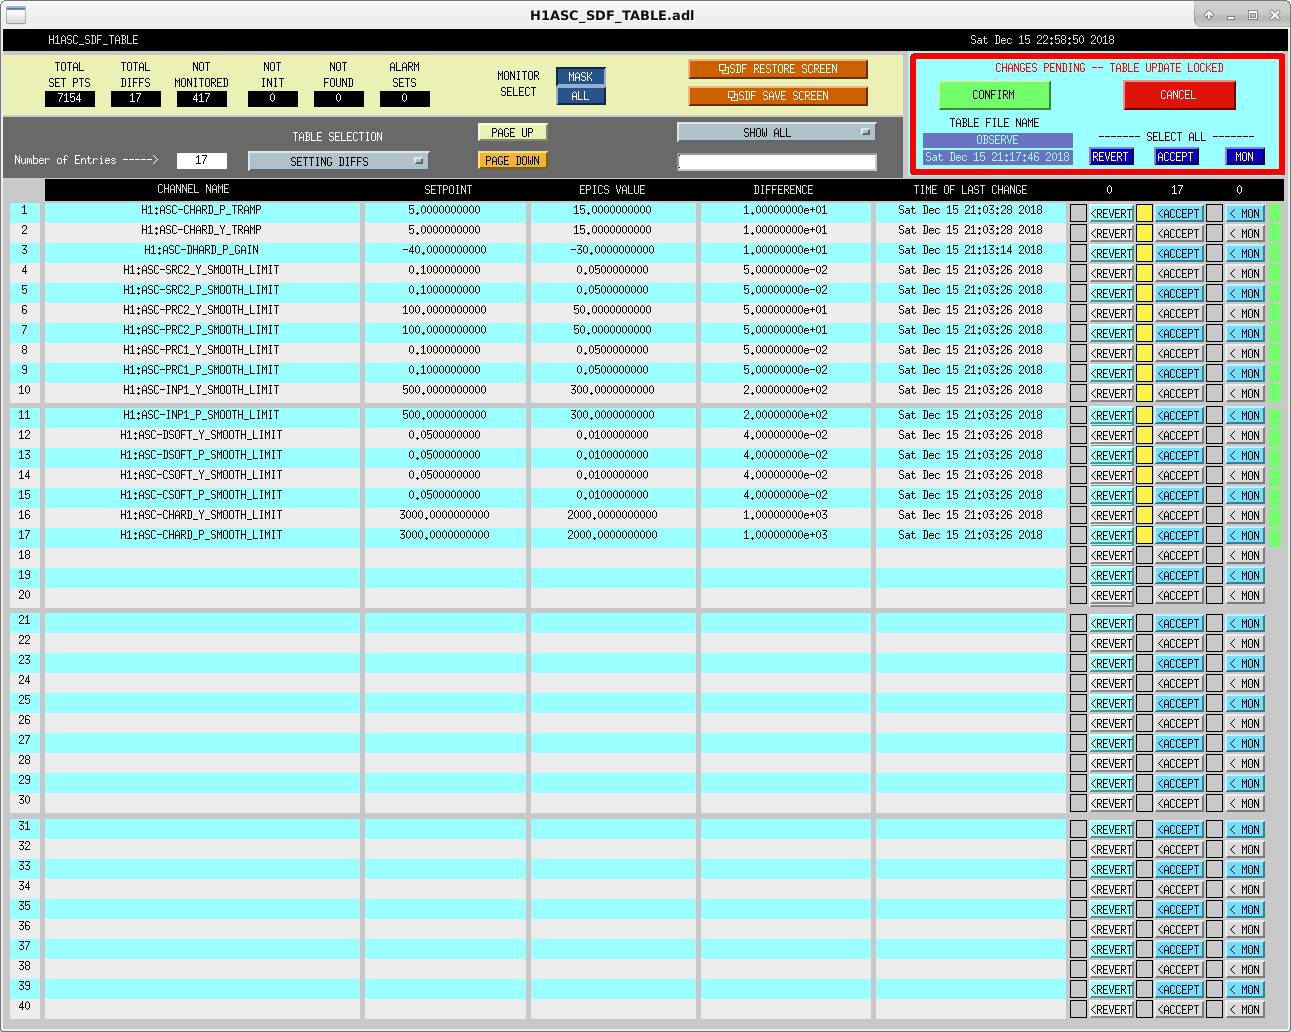Viewport: 1291px width, 1032px height.
Task: Open the SHOW ALL dropdown menu
Action: click(x=776, y=132)
